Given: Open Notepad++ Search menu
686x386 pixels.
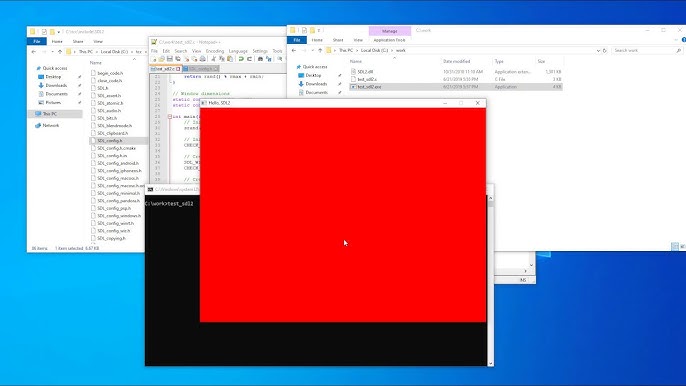Looking at the screenshot, I should tap(181, 51).
